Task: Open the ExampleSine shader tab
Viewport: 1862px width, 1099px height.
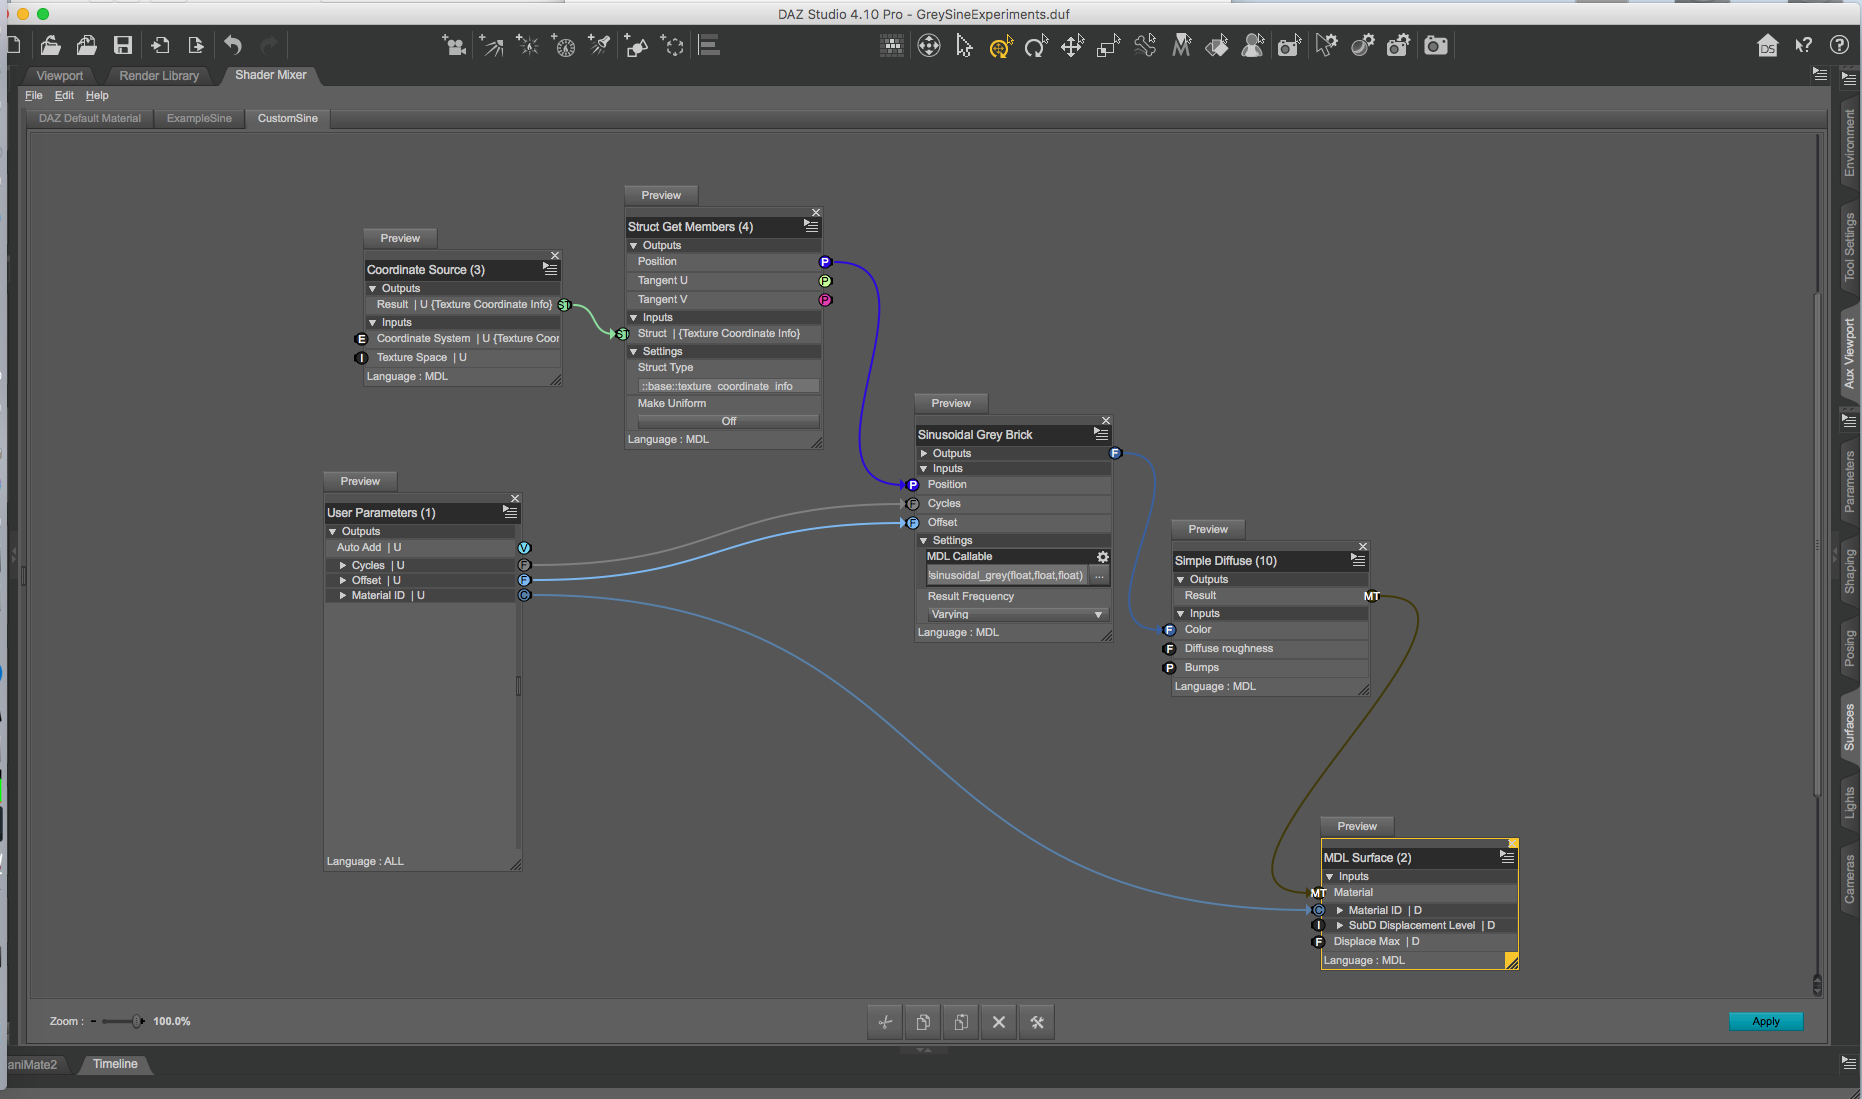Action: point(199,118)
